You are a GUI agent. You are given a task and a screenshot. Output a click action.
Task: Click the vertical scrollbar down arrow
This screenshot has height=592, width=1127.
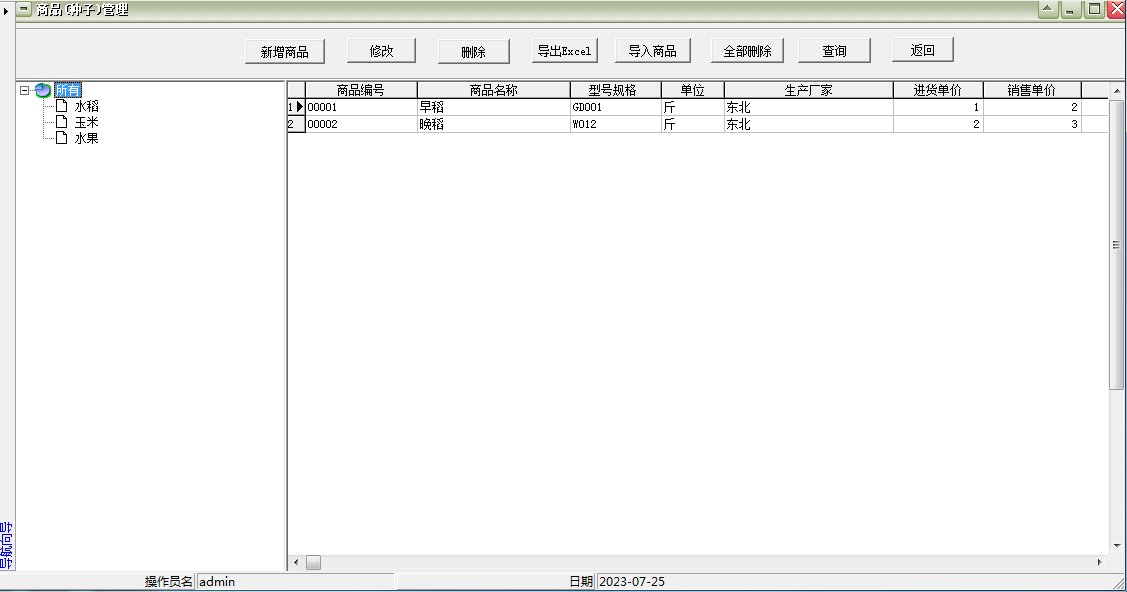pos(1116,546)
